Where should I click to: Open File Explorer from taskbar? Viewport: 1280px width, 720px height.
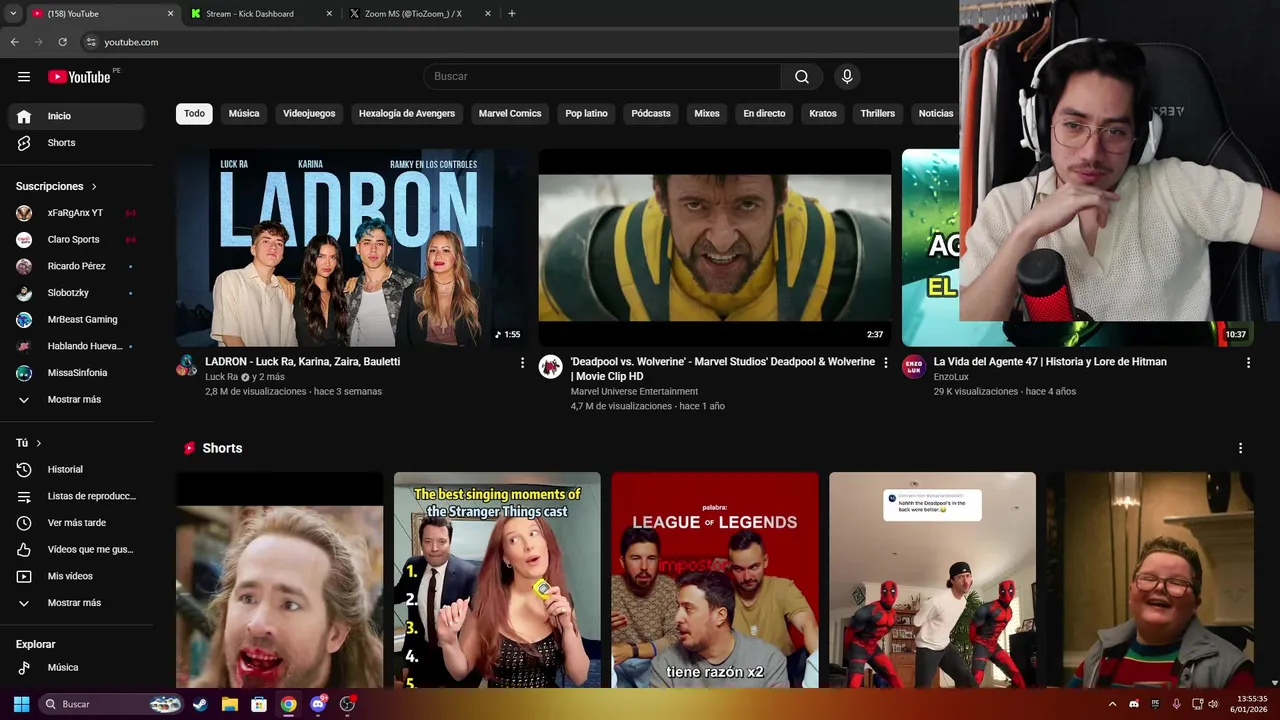(x=229, y=704)
